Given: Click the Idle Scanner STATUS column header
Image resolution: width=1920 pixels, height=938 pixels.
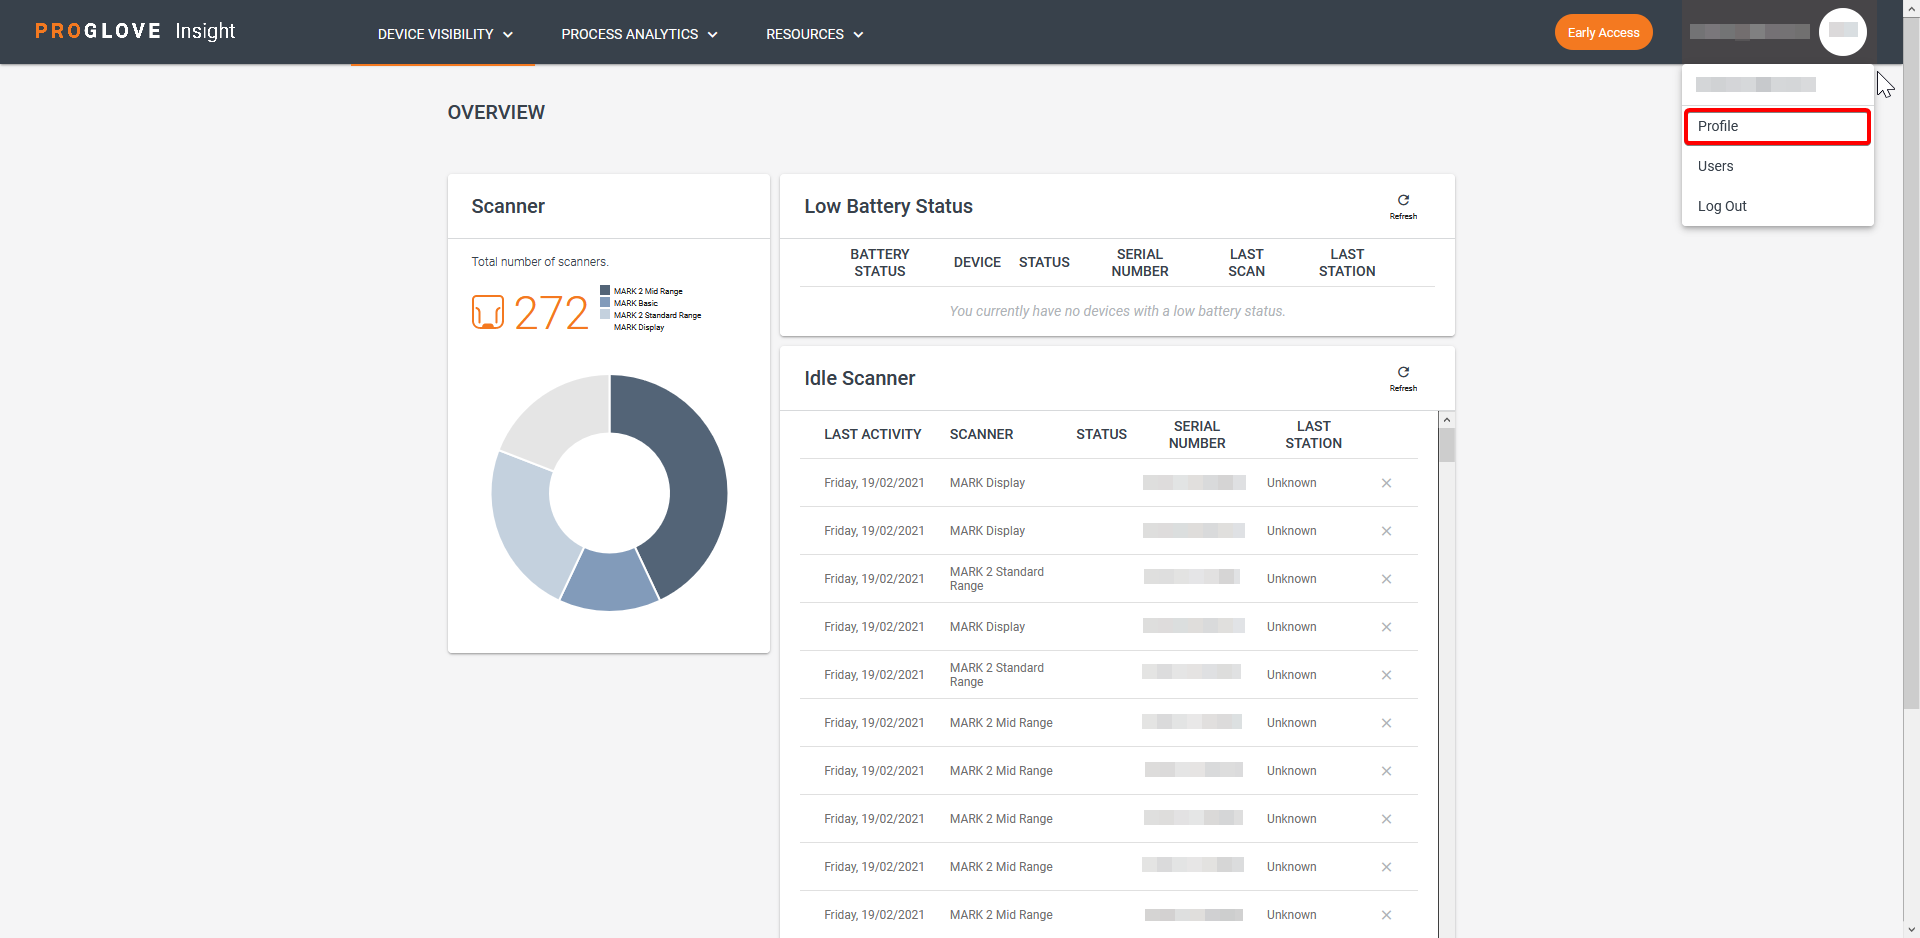Looking at the screenshot, I should pyautogui.click(x=1101, y=434).
